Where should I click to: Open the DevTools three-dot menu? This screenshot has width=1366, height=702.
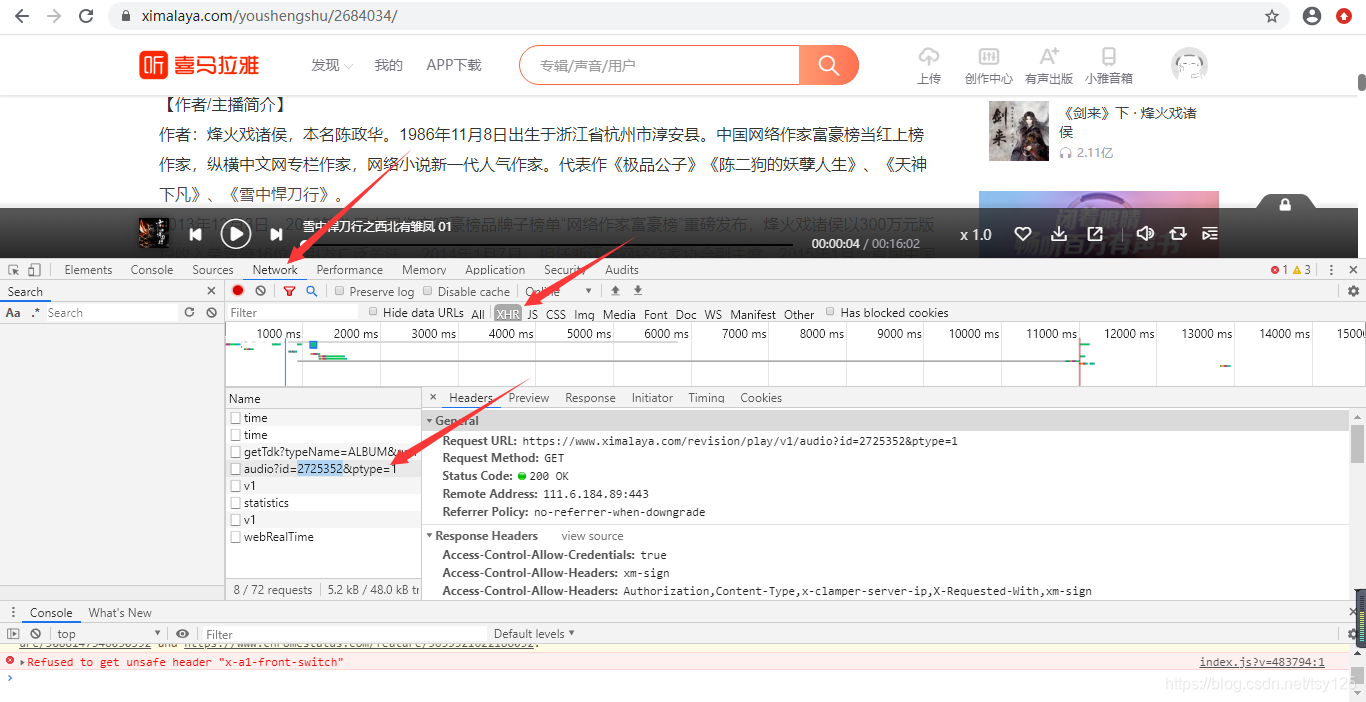1330,270
